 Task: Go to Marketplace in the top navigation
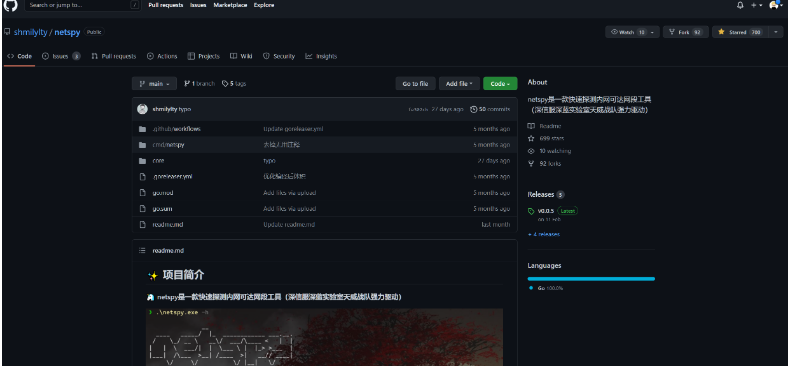pos(230,5)
